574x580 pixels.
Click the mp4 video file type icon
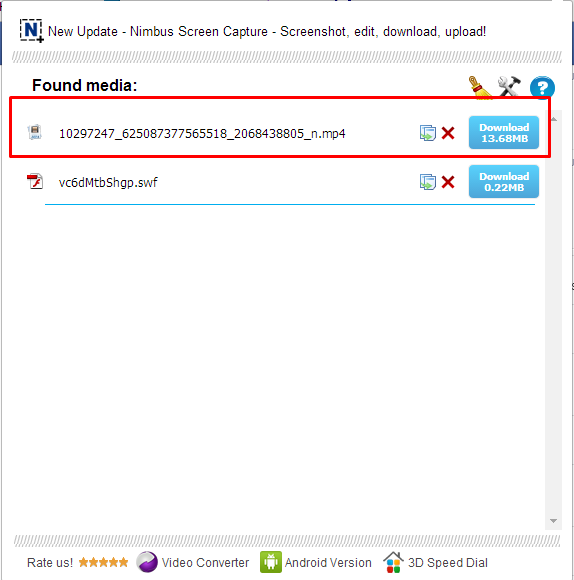35,132
